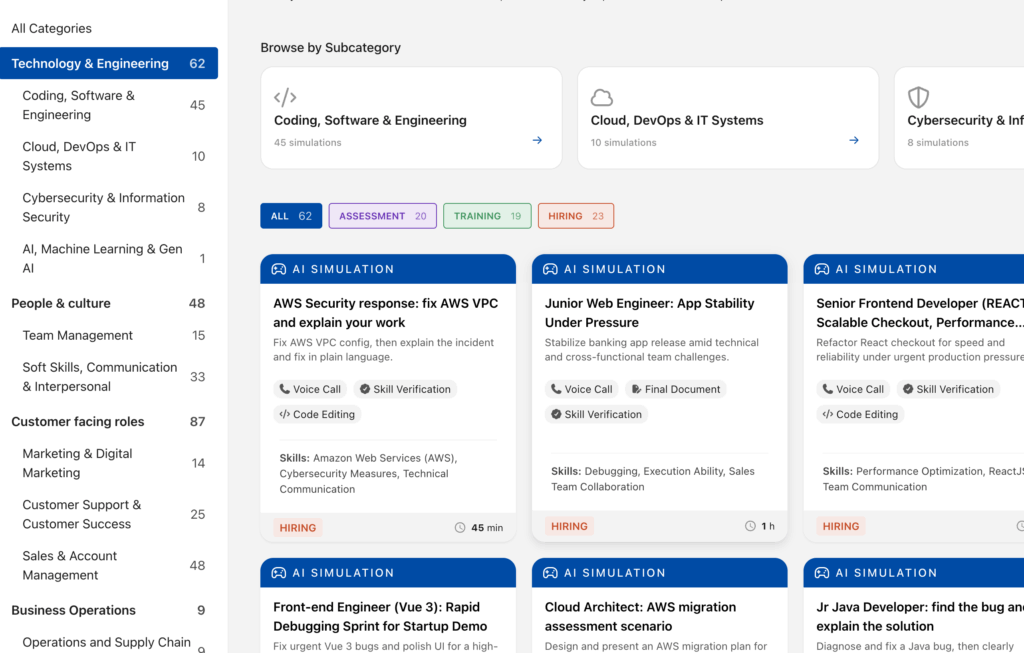1024x653 pixels.
Task: Filter simulations by HIRING
Action: click(x=575, y=216)
